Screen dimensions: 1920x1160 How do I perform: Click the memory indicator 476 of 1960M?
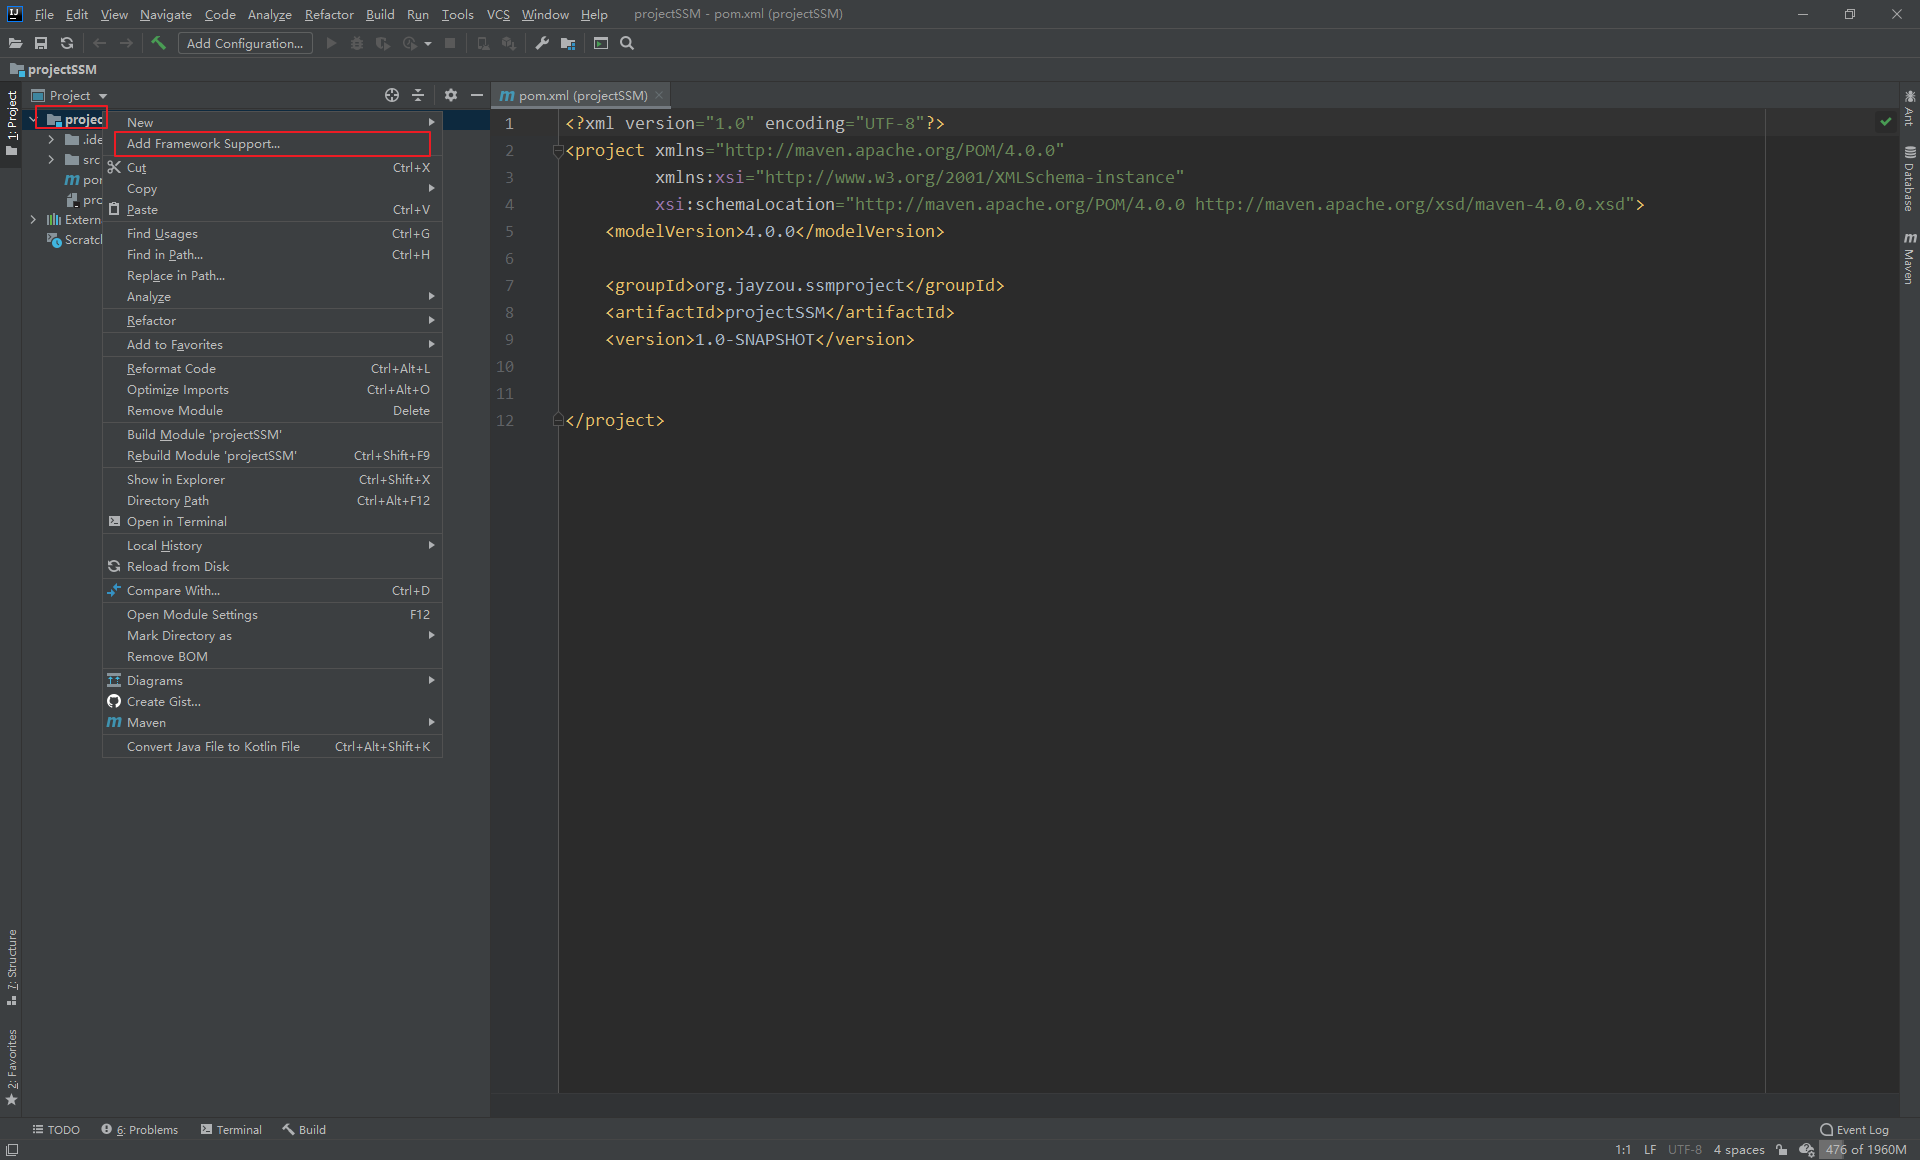[1865, 1150]
